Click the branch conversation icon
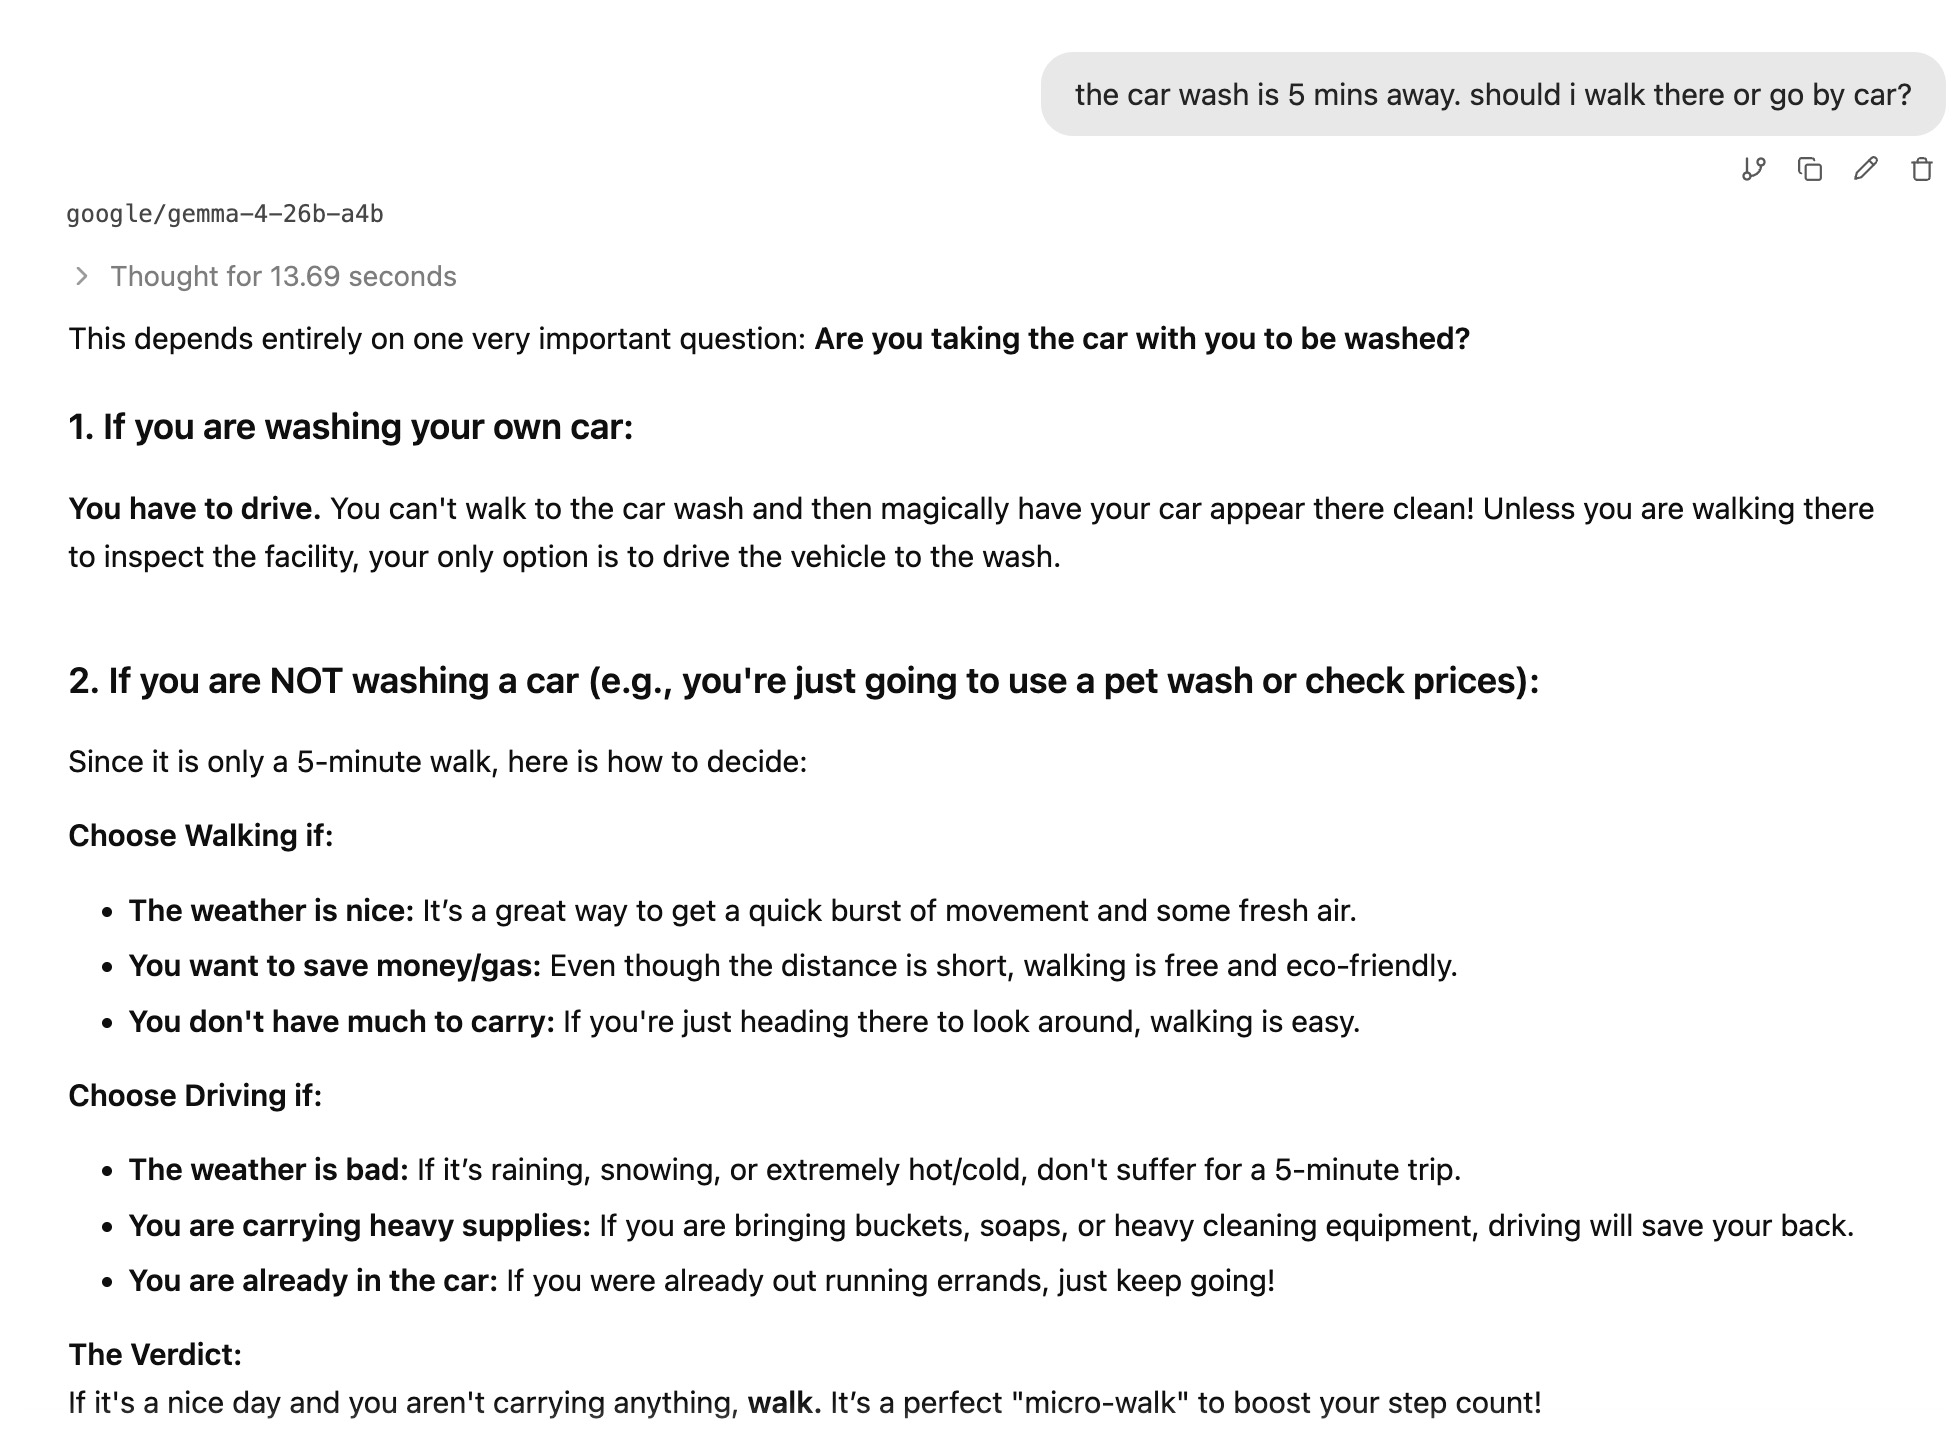Viewport: 1960px width, 1440px height. coord(1753,169)
